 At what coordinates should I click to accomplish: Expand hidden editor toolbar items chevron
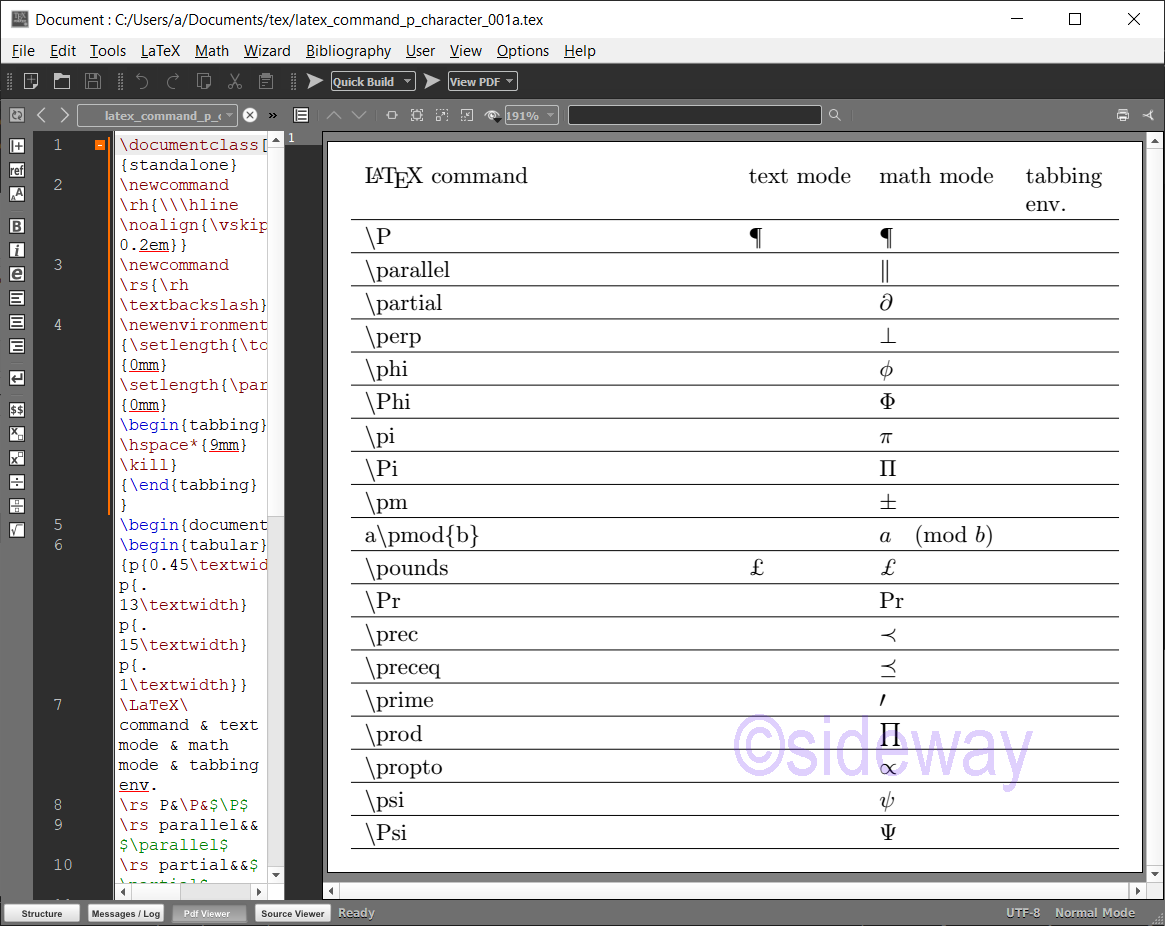[x=273, y=115]
